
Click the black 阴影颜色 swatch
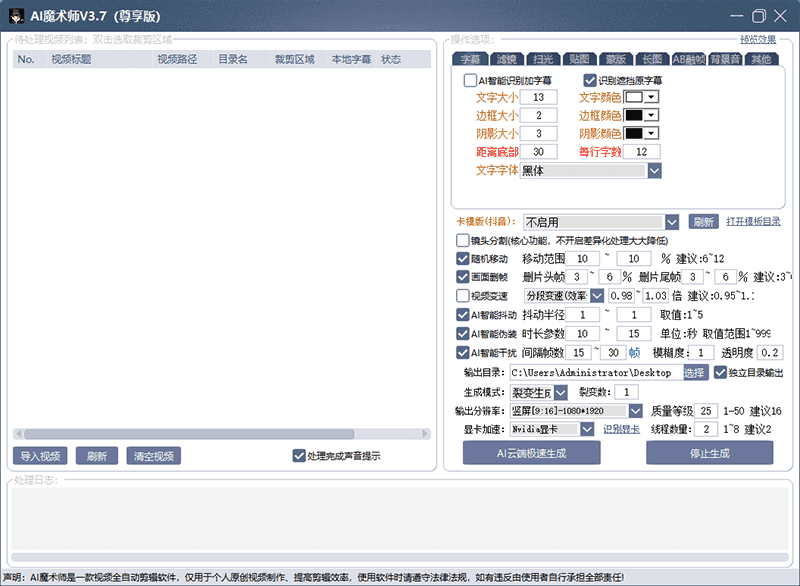click(x=634, y=134)
